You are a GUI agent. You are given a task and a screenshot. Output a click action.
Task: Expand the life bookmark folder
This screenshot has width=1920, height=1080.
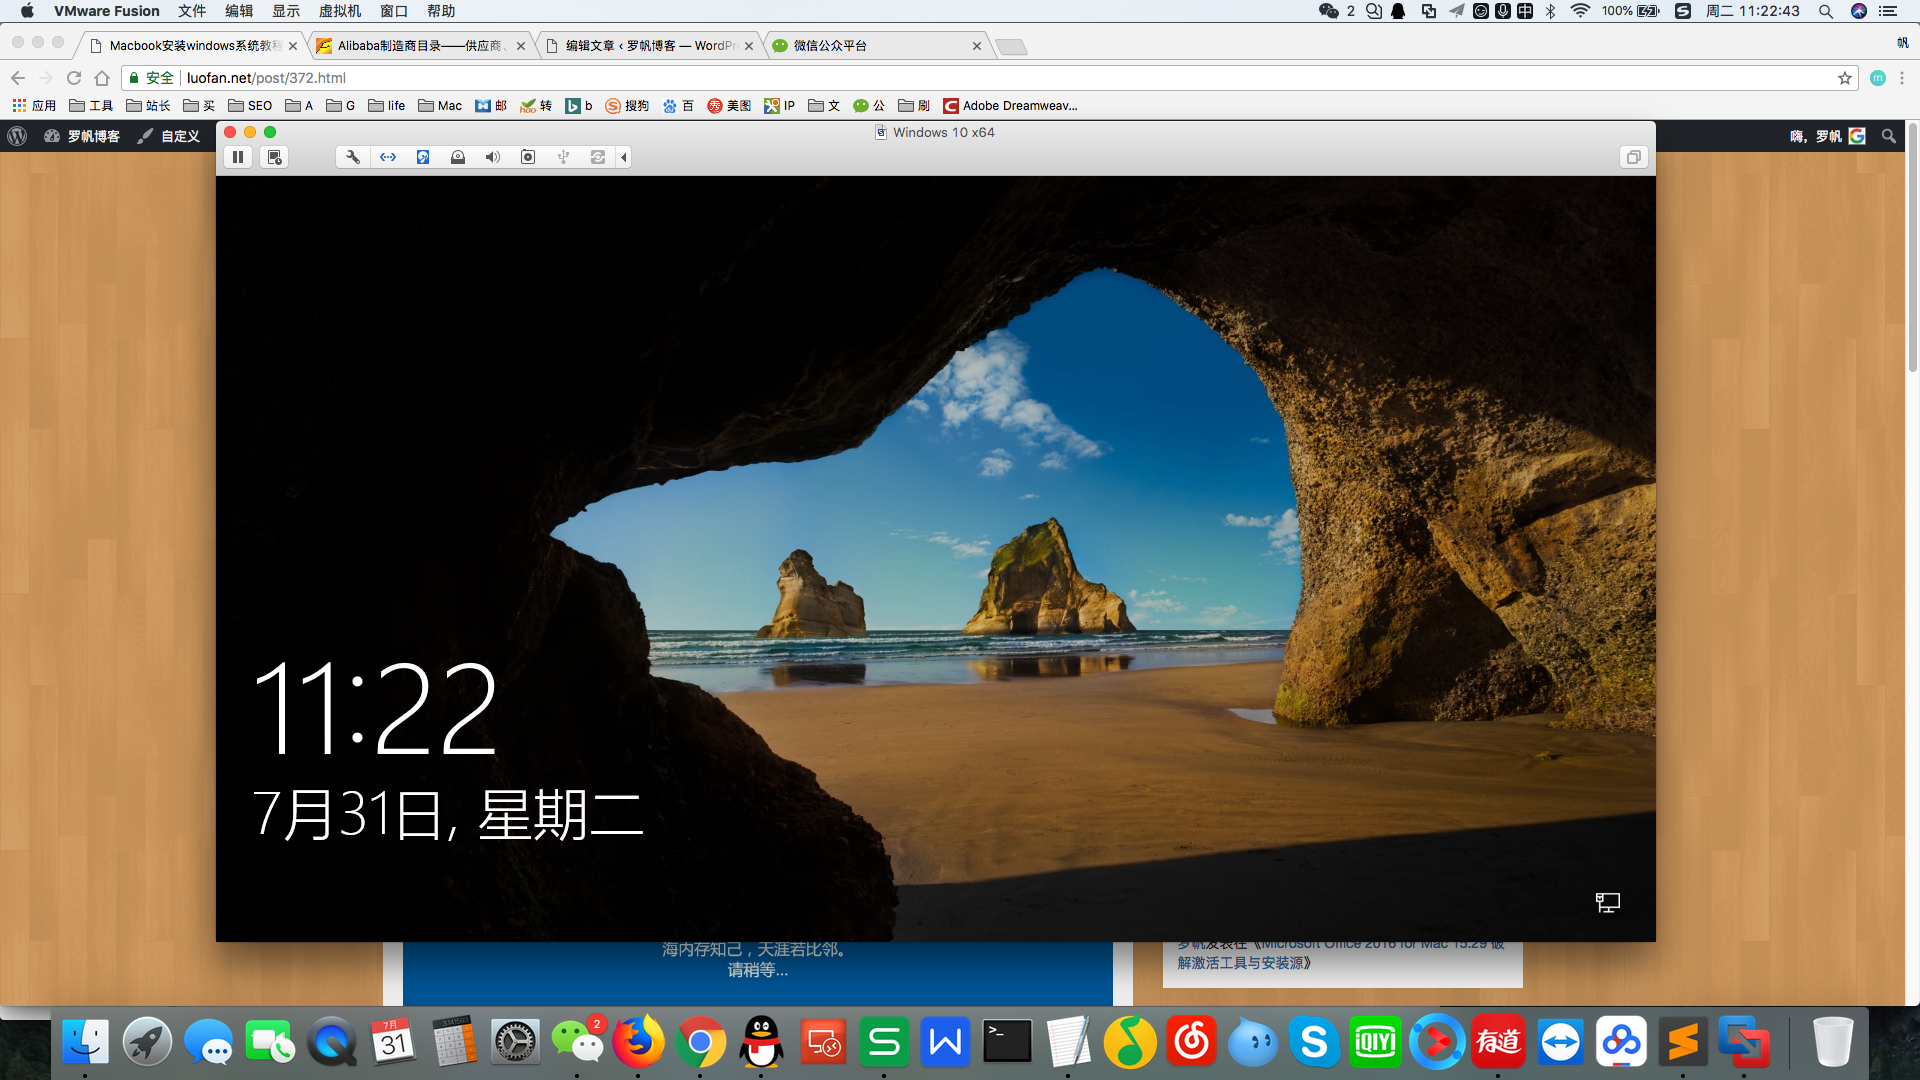pos(387,106)
